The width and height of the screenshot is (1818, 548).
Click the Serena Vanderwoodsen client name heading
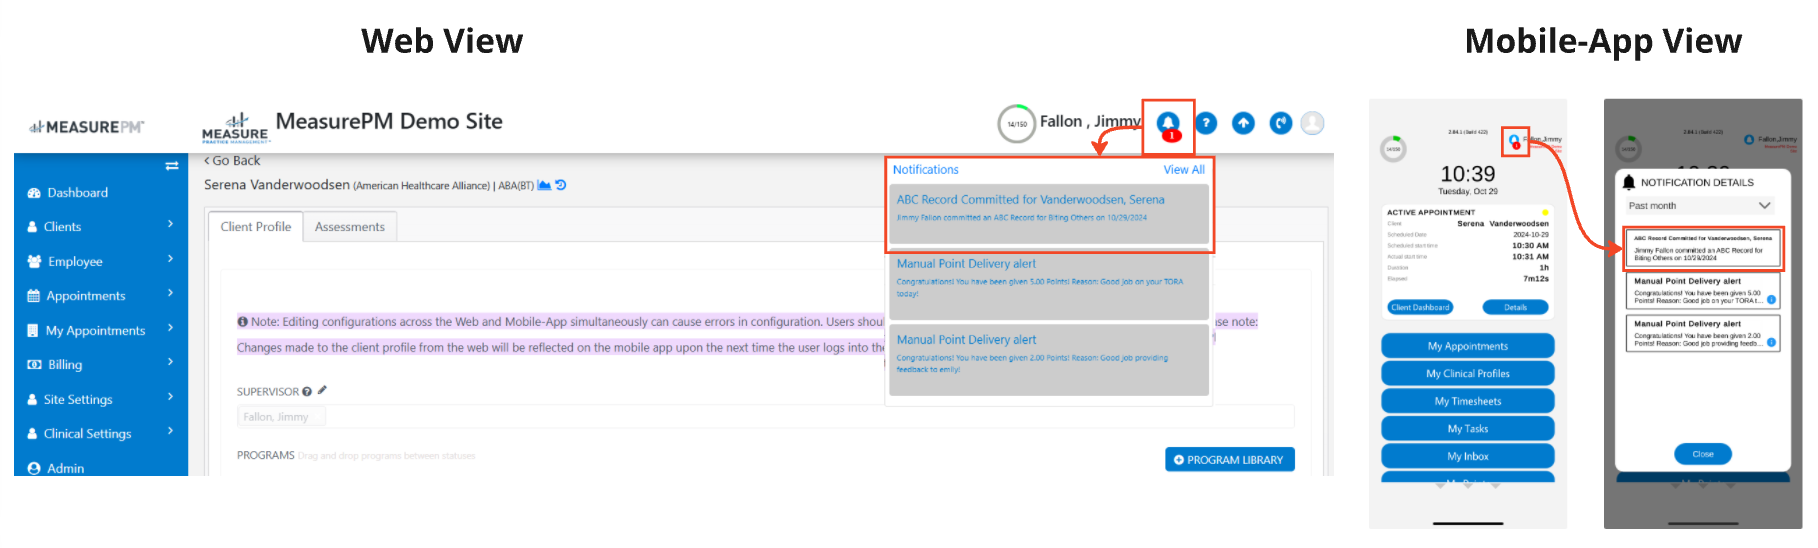pos(277,185)
